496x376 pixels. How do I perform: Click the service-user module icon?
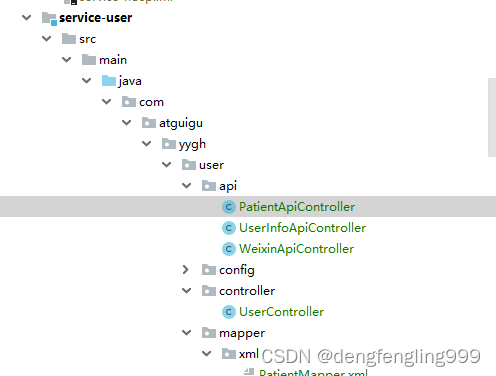[49, 18]
